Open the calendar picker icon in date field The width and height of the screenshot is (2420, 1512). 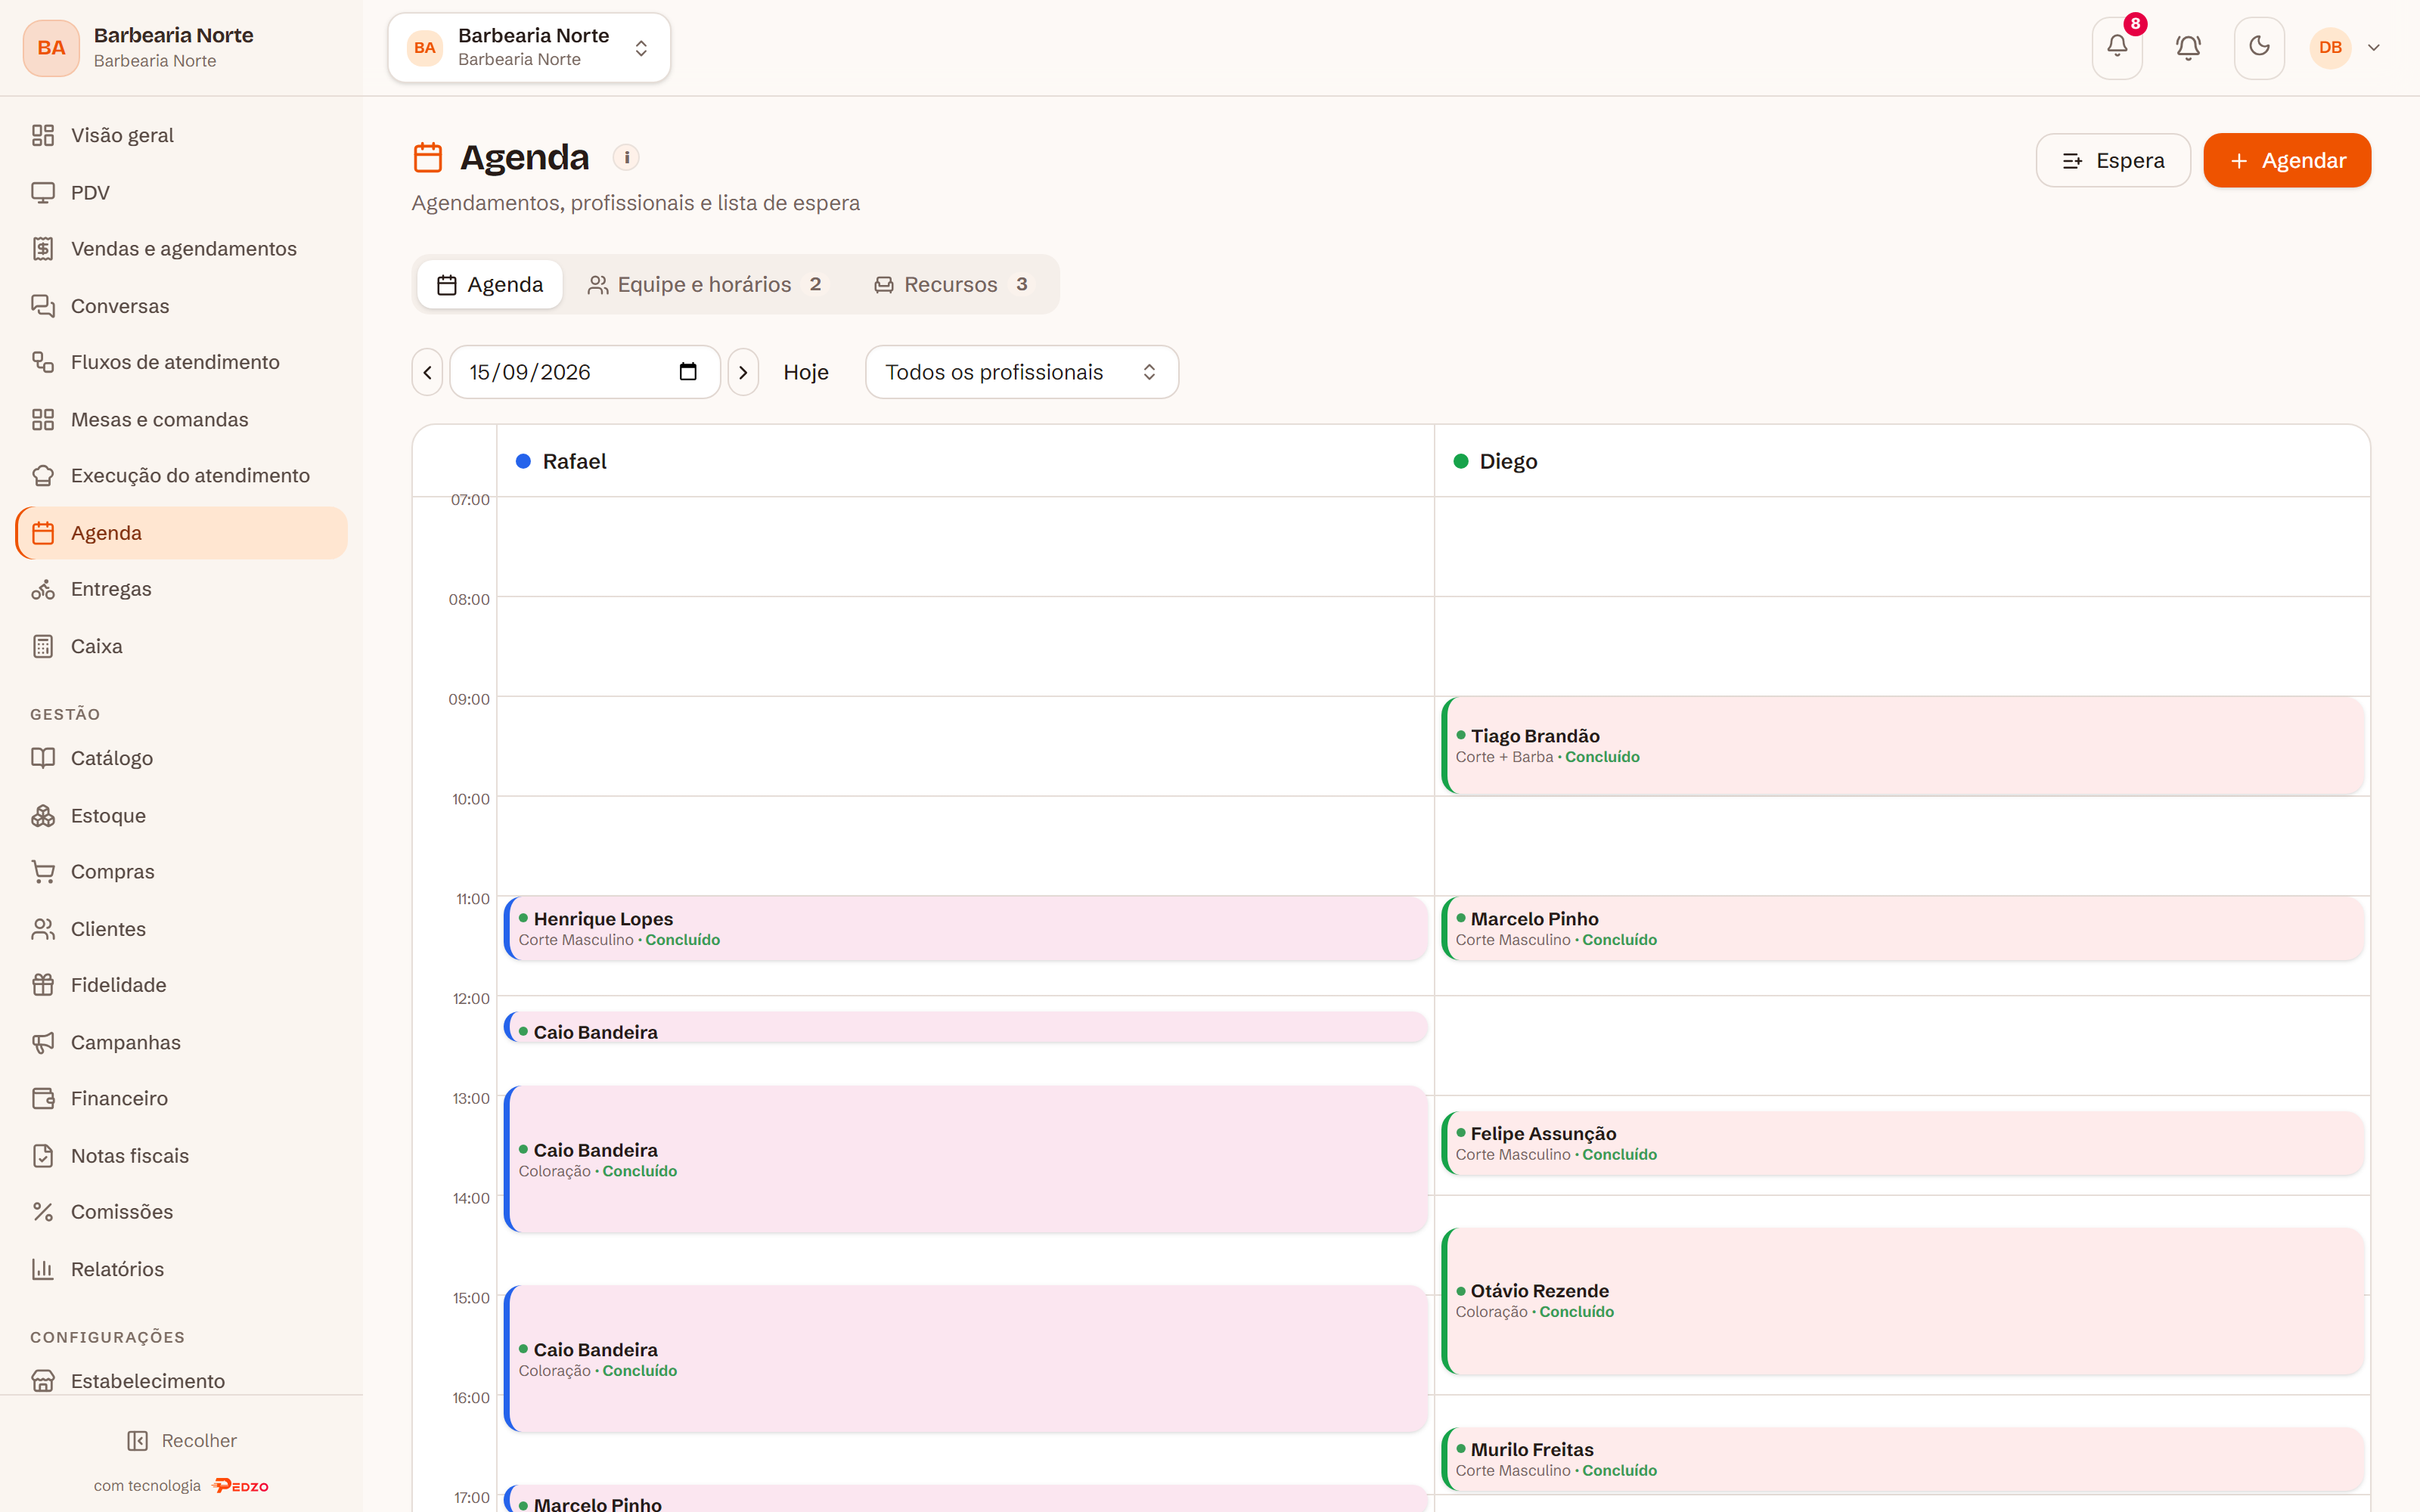click(688, 371)
